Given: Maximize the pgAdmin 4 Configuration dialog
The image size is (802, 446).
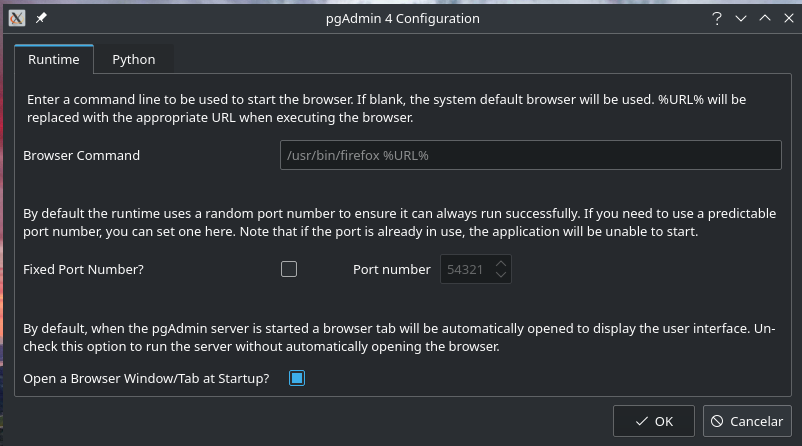Looking at the screenshot, I should click(x=764, y=18).
